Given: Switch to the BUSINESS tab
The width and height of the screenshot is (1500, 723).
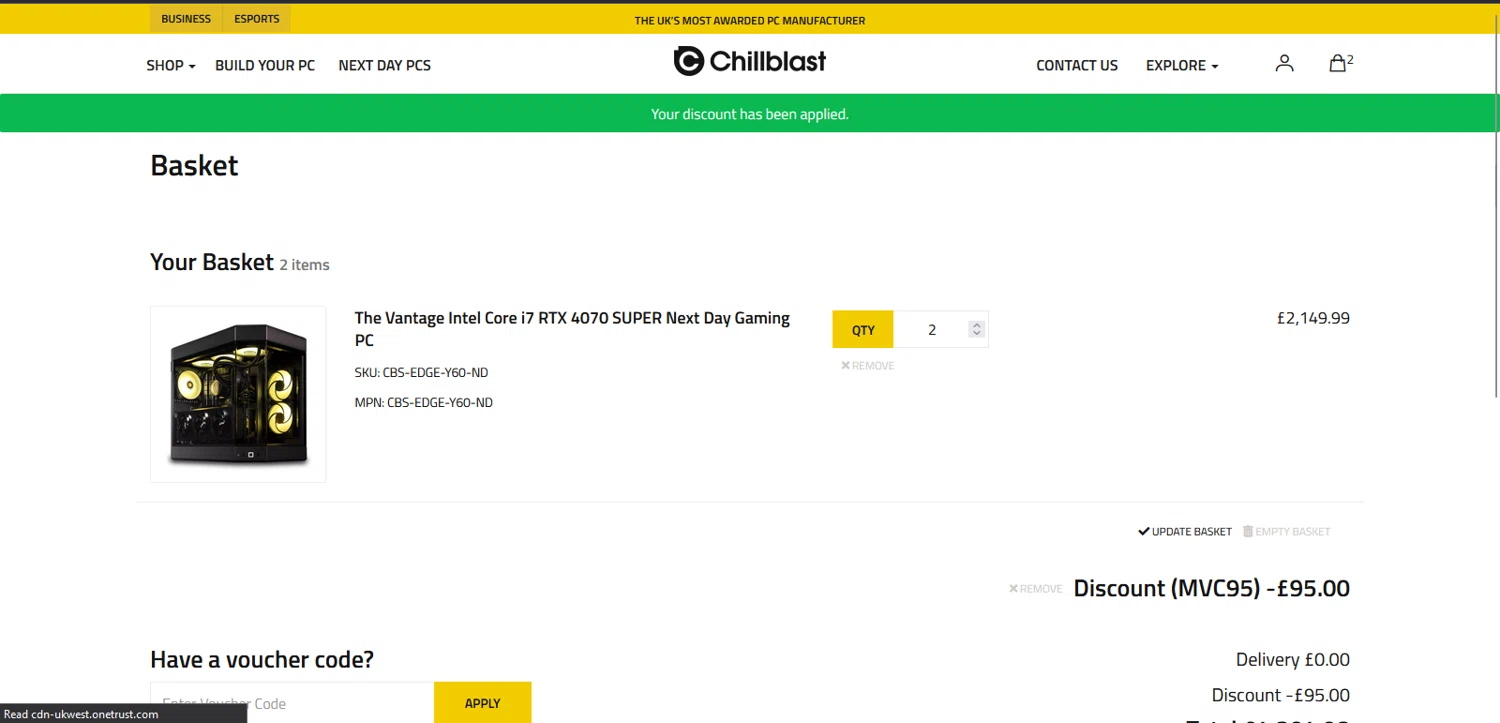Looking at the screenshot, I should (x=186, y=19).
